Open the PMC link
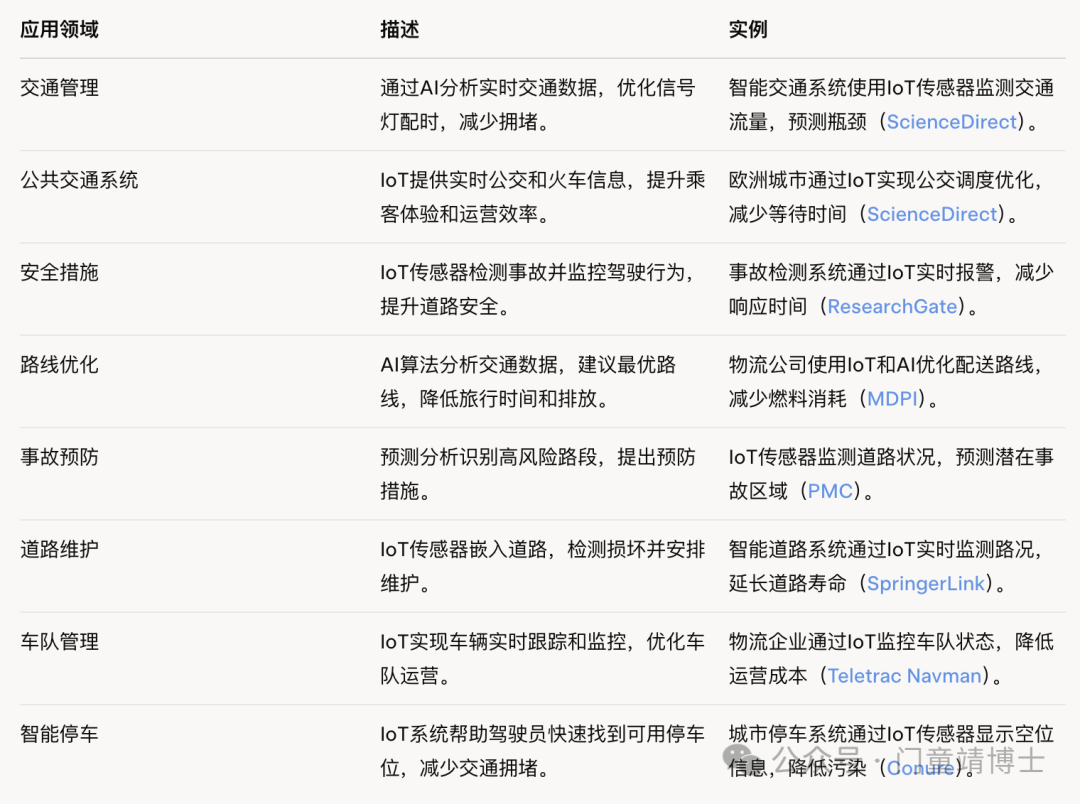This screenshot has height=804, width=1080. coord(830,491)
